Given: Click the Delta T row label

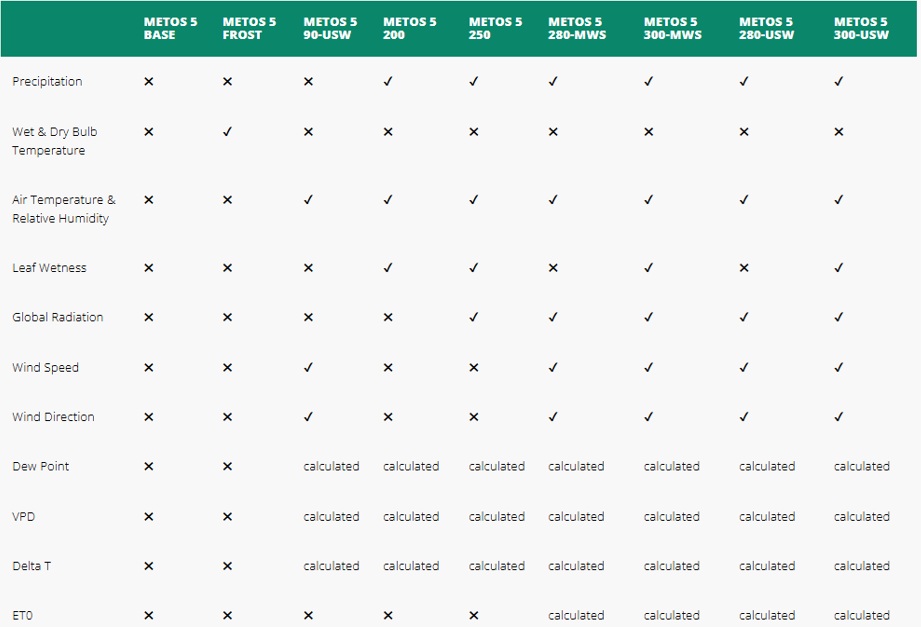Looking at the screenshot, I should tap(32, 566).
